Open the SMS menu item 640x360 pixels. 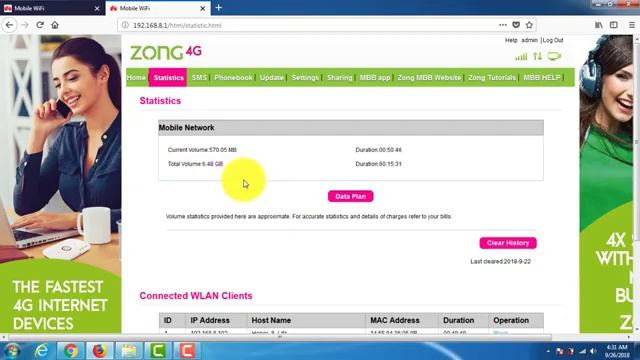199,78
